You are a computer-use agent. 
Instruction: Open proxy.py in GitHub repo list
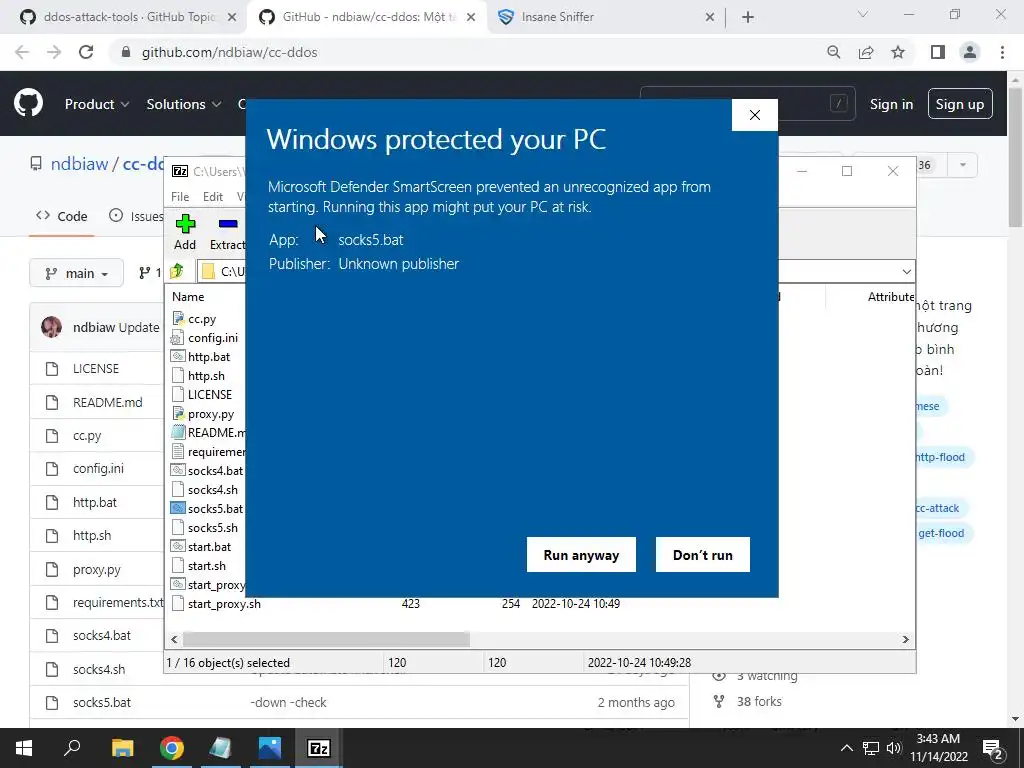[97, 569]
